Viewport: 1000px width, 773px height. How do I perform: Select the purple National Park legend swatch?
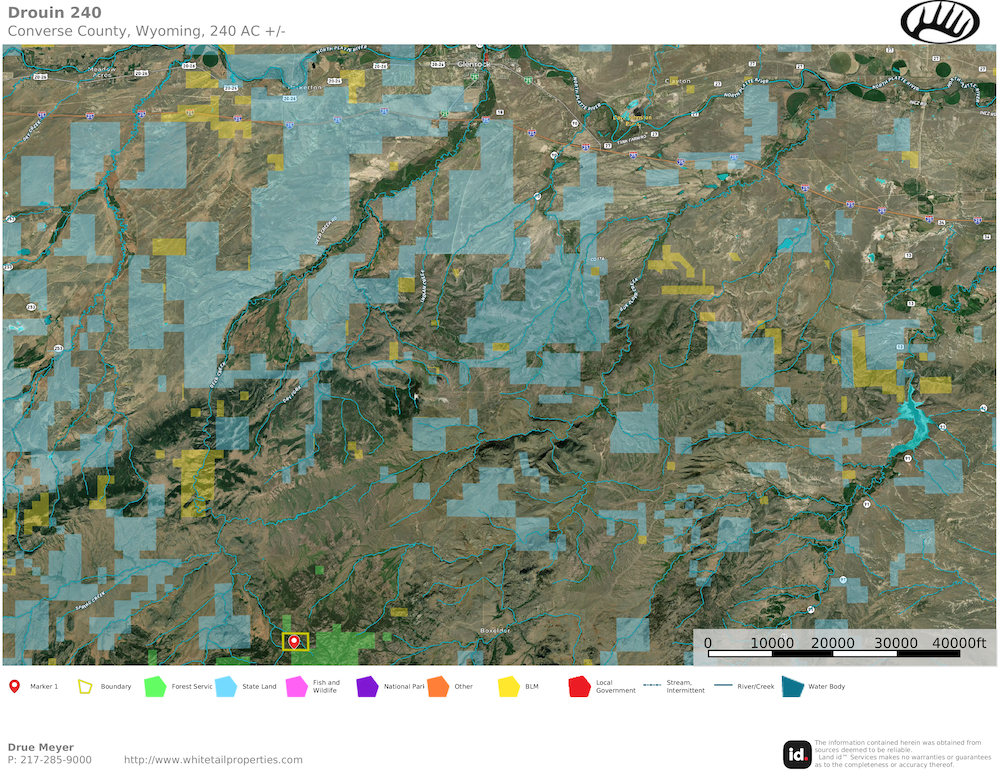click(367, 687)
